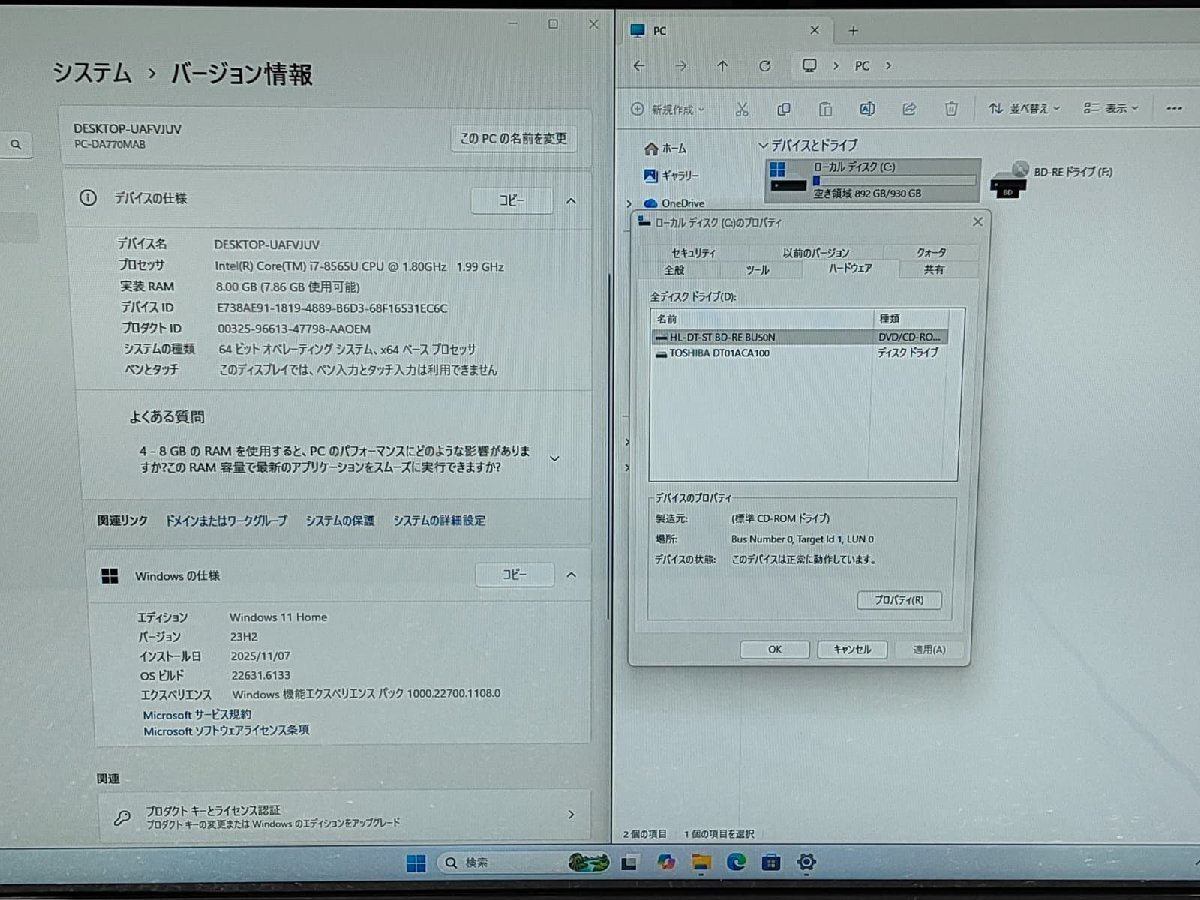Viewport: 1200px width, 900px height.
Task: Collapse the デバイスとドライブ section
Action: (764, 145)
